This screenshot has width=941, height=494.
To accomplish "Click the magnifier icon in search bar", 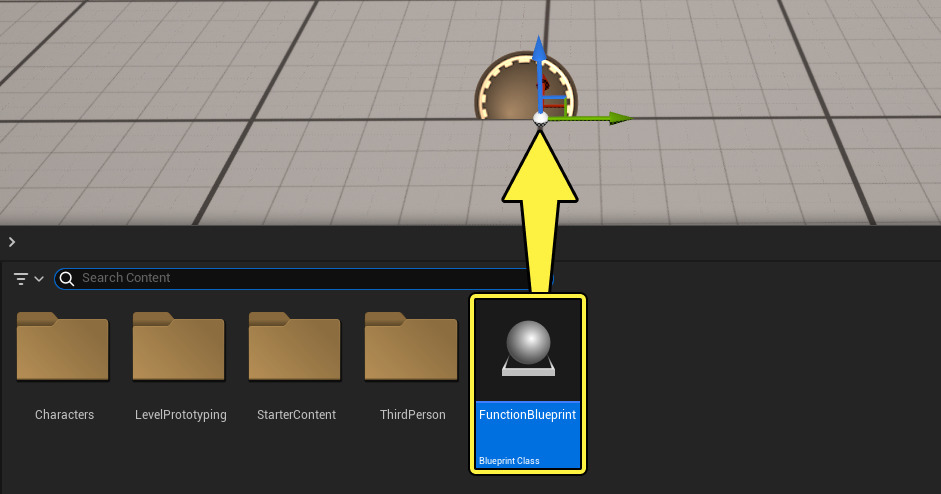I will 67,279.
